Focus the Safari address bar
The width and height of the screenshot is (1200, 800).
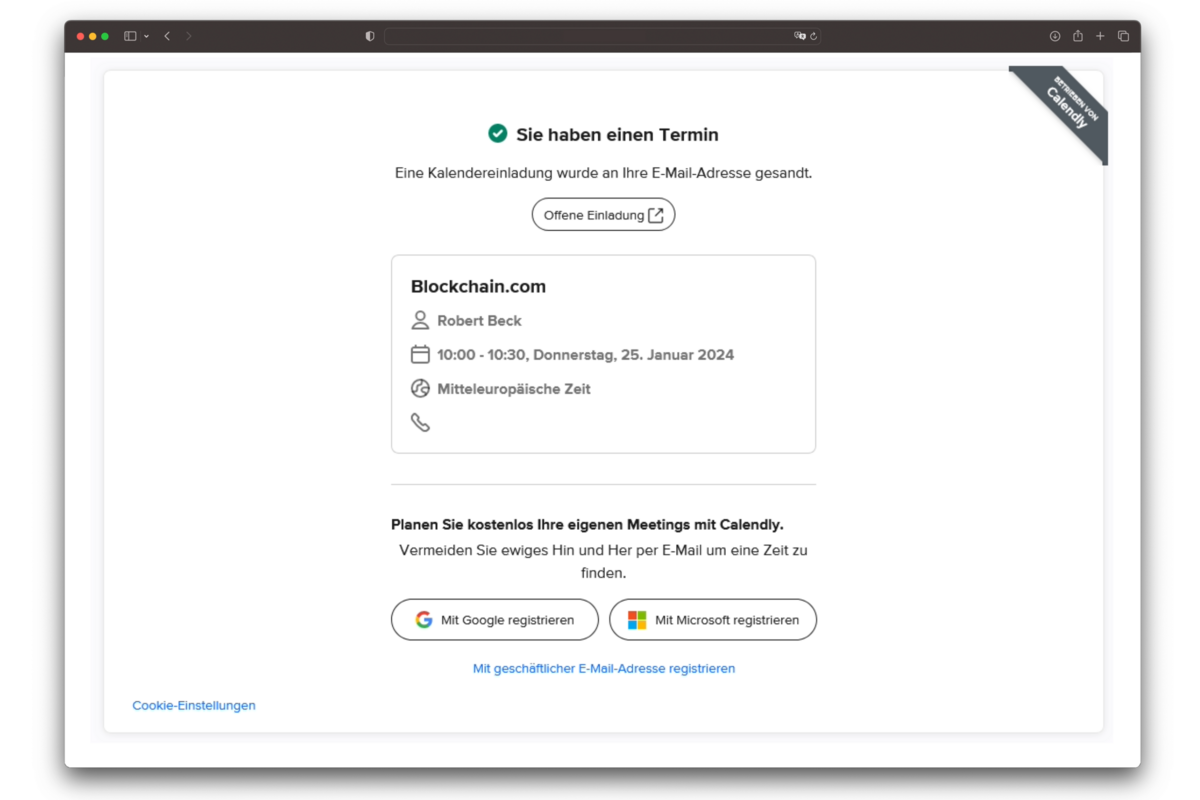603,36
